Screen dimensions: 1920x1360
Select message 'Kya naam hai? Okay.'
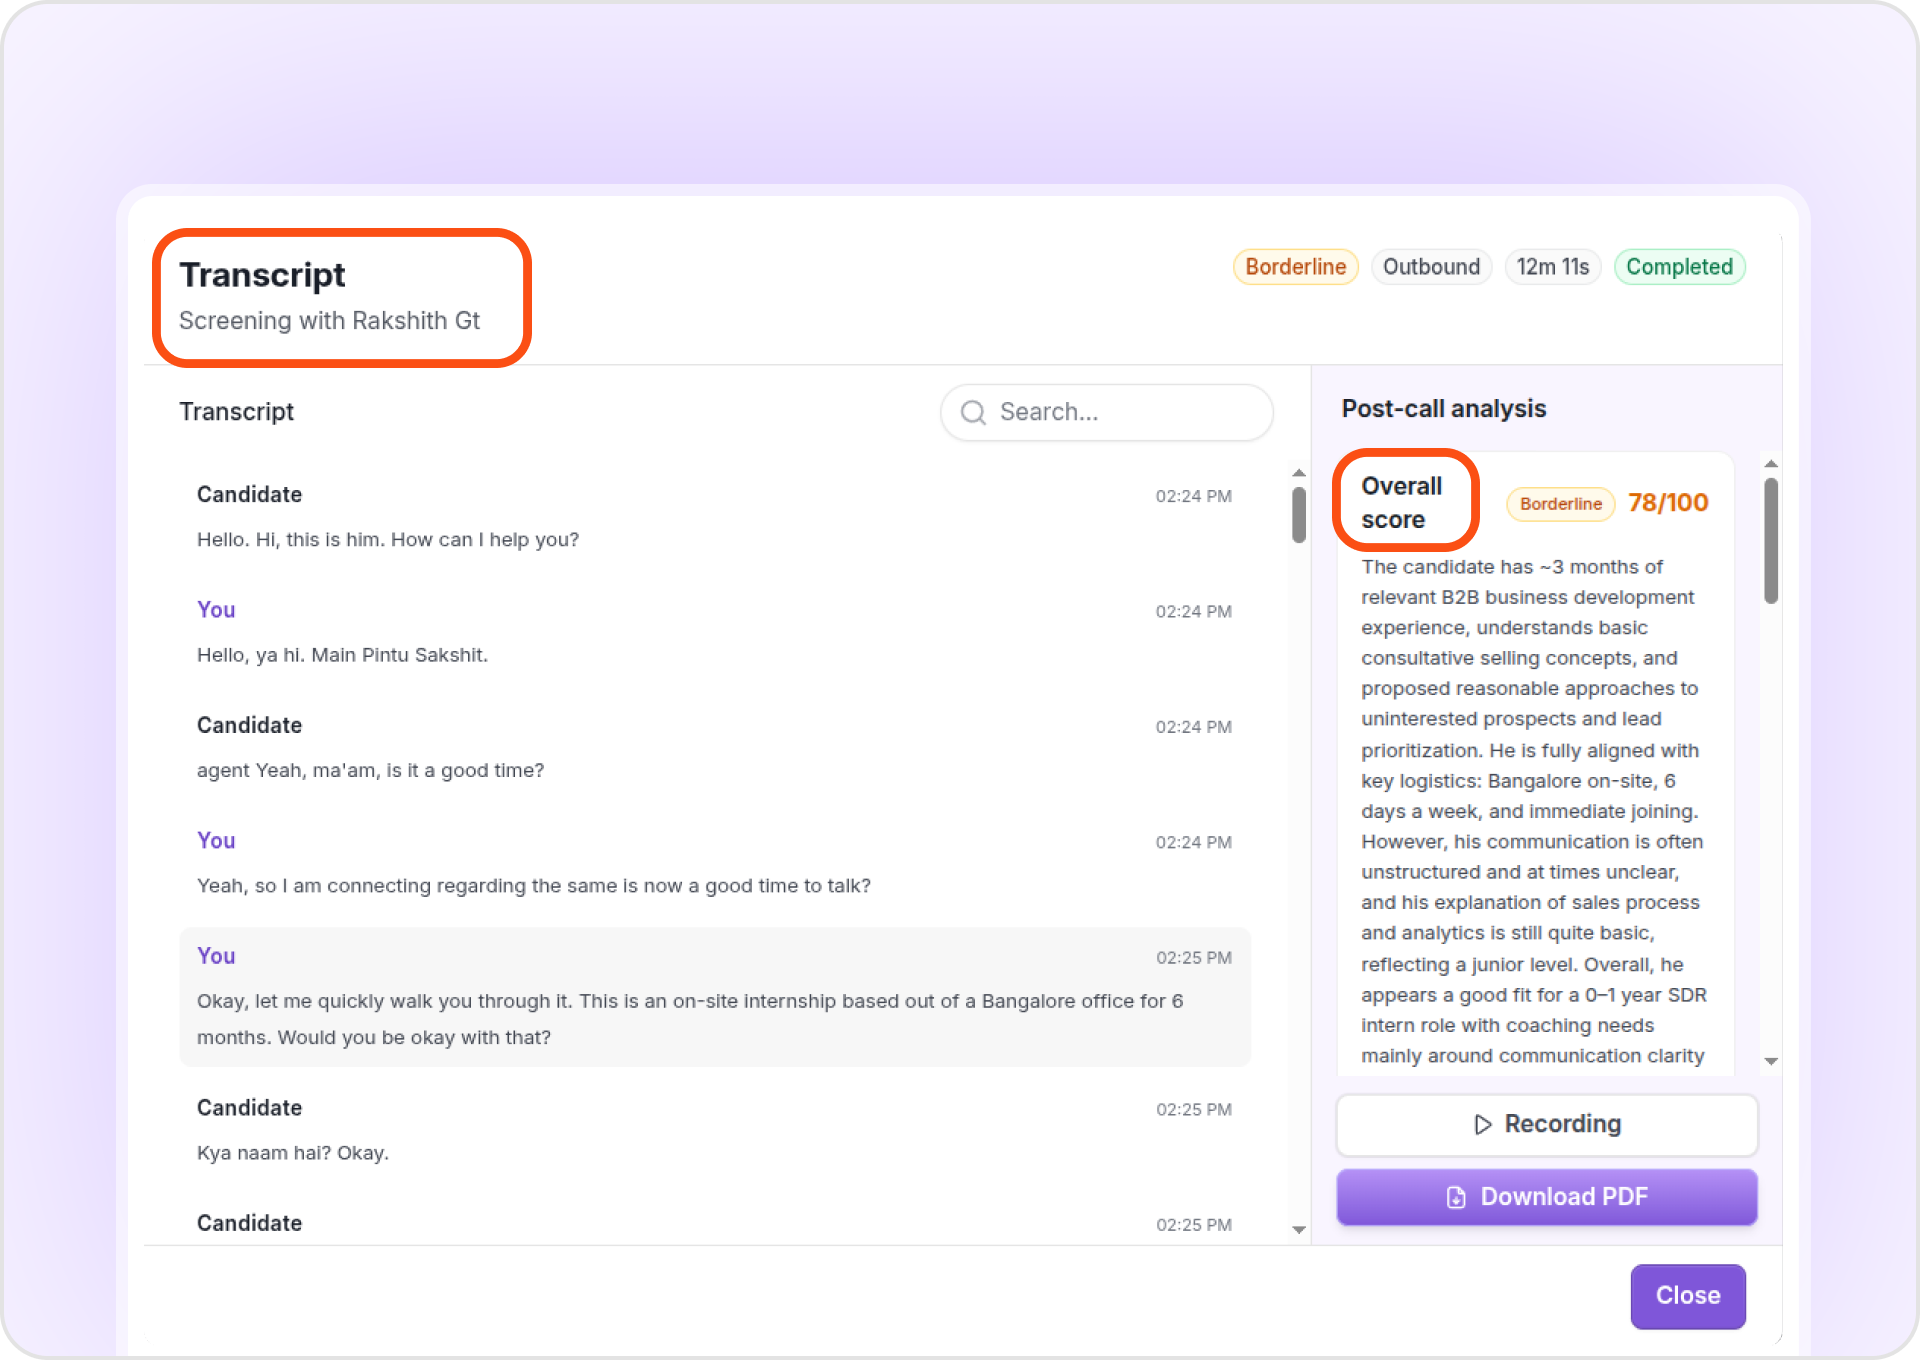coord(293,1153)
